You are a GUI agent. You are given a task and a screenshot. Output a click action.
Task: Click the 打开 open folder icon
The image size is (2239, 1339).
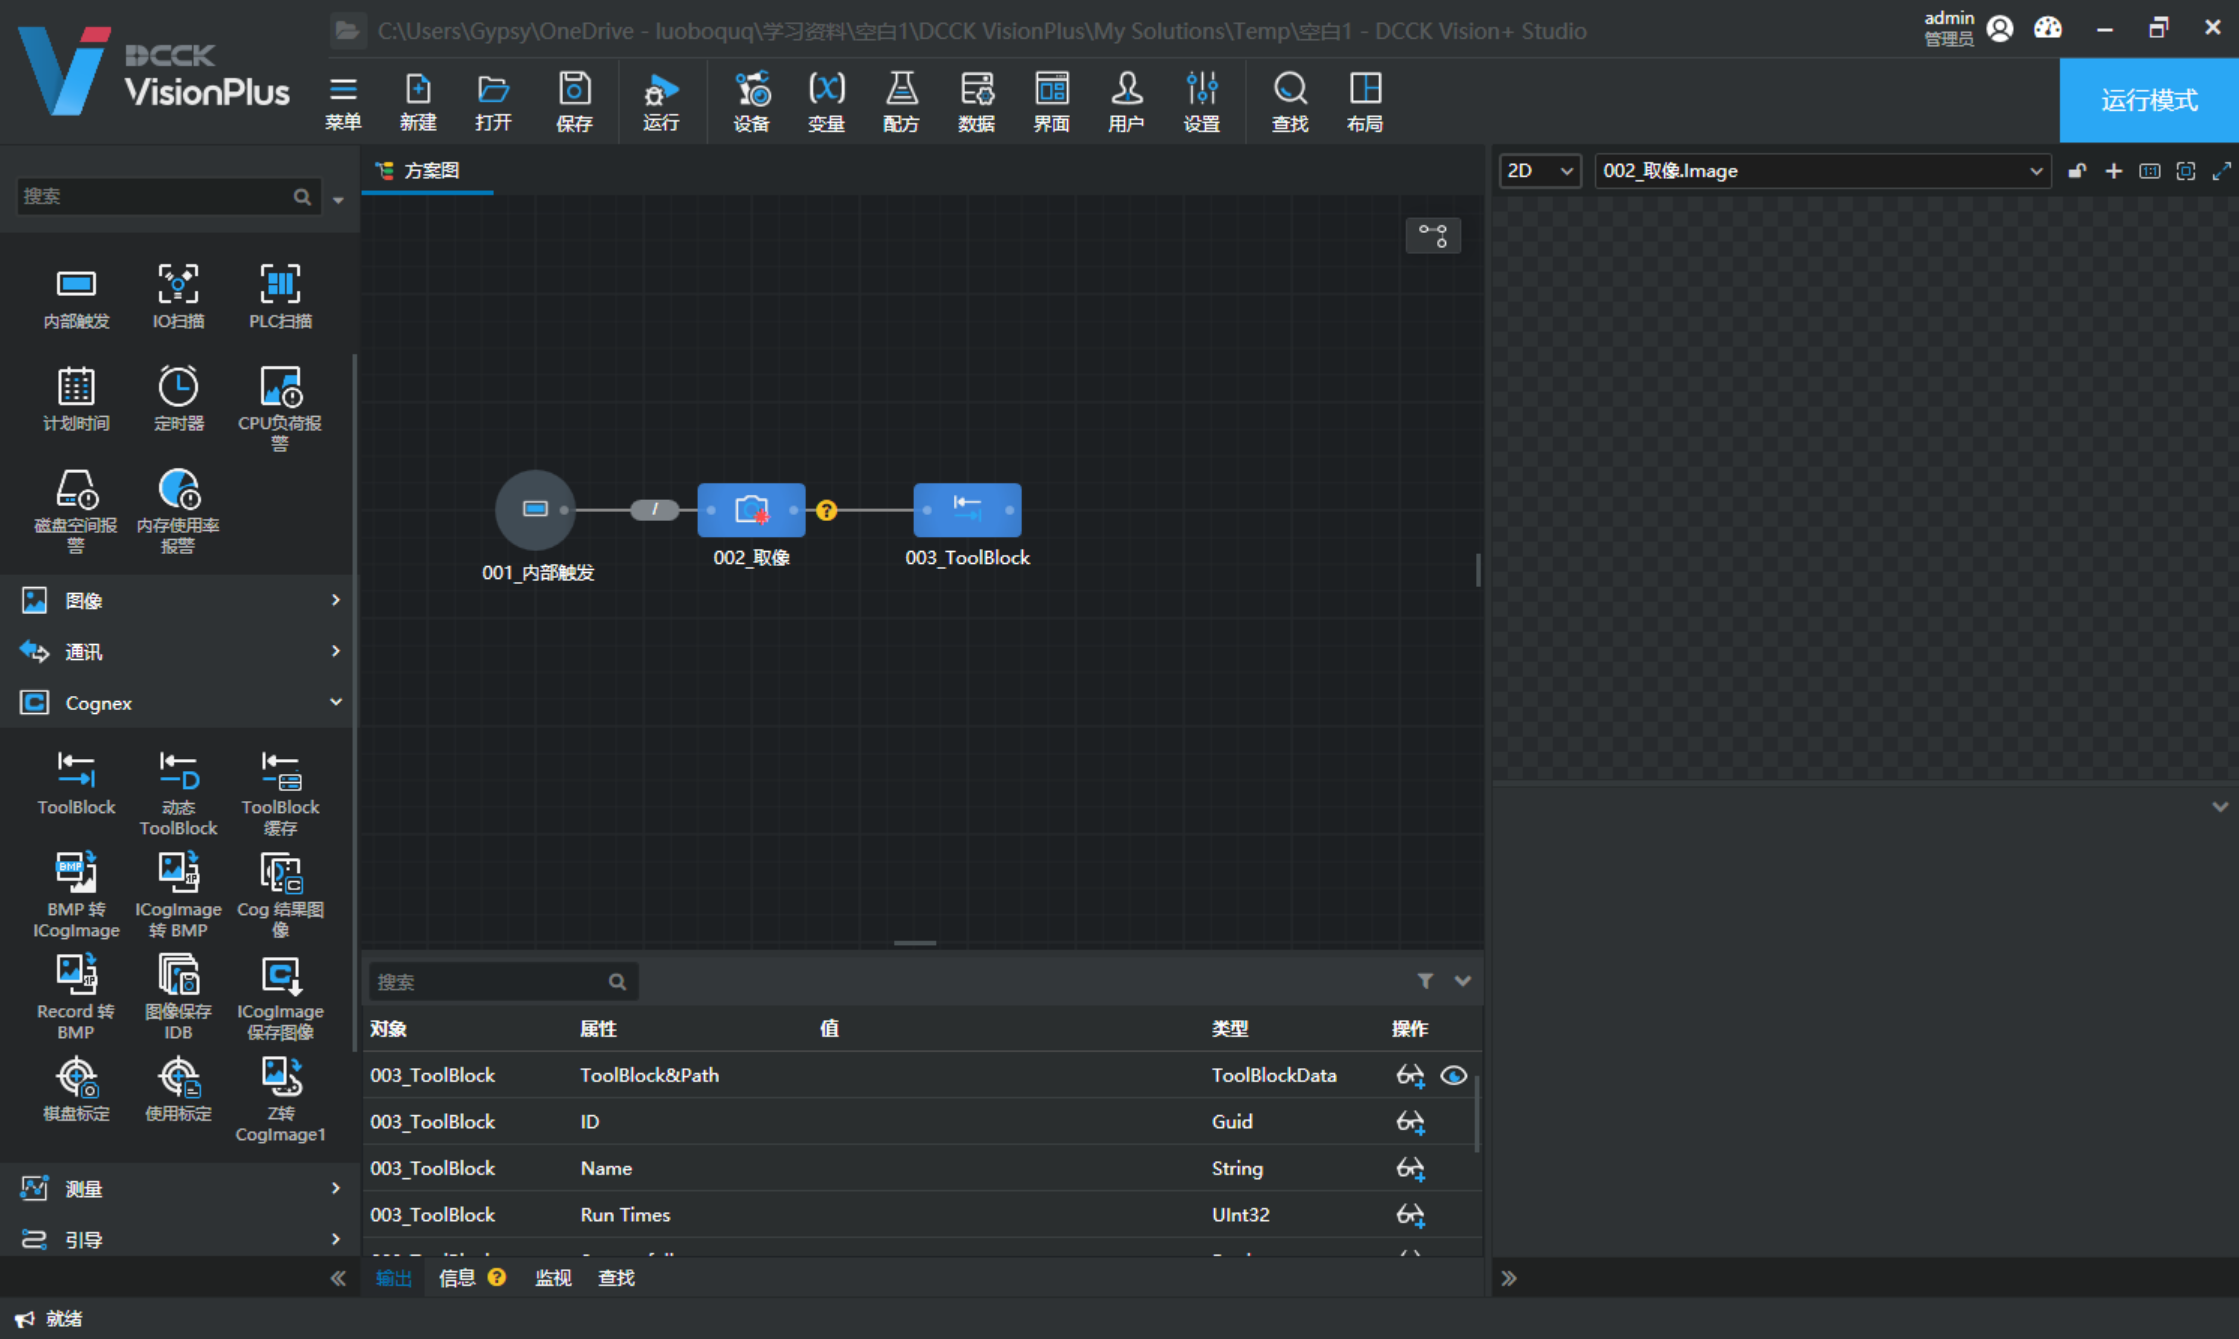pos(493,102)
